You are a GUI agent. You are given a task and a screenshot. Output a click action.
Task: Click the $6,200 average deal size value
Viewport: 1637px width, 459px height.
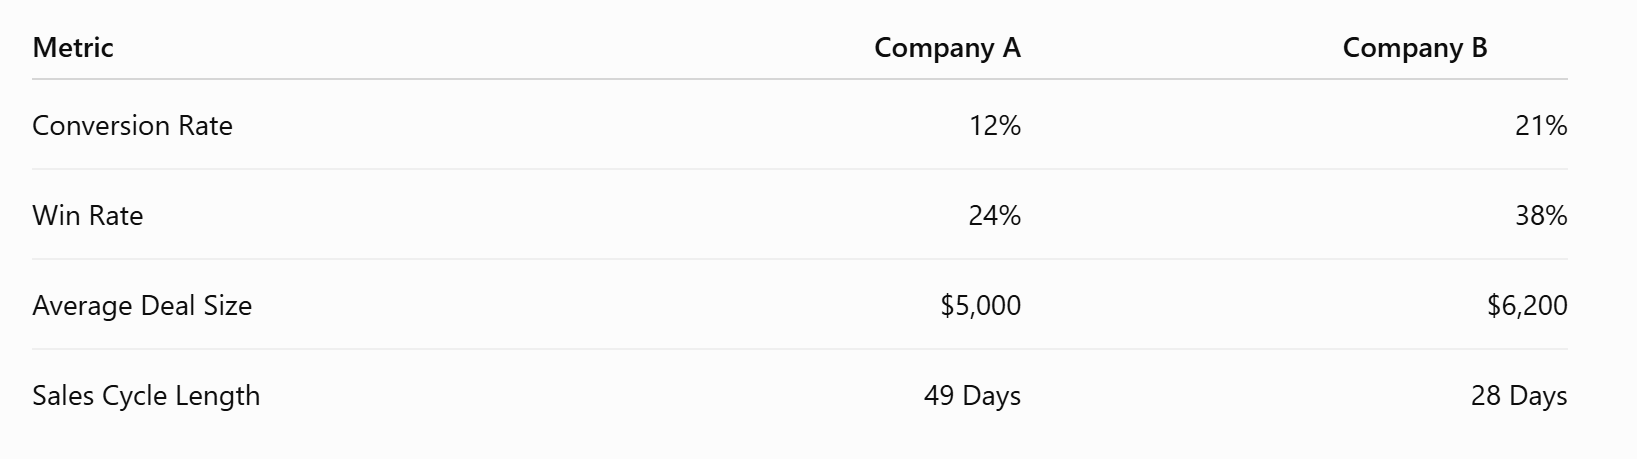pos(1527,305)
